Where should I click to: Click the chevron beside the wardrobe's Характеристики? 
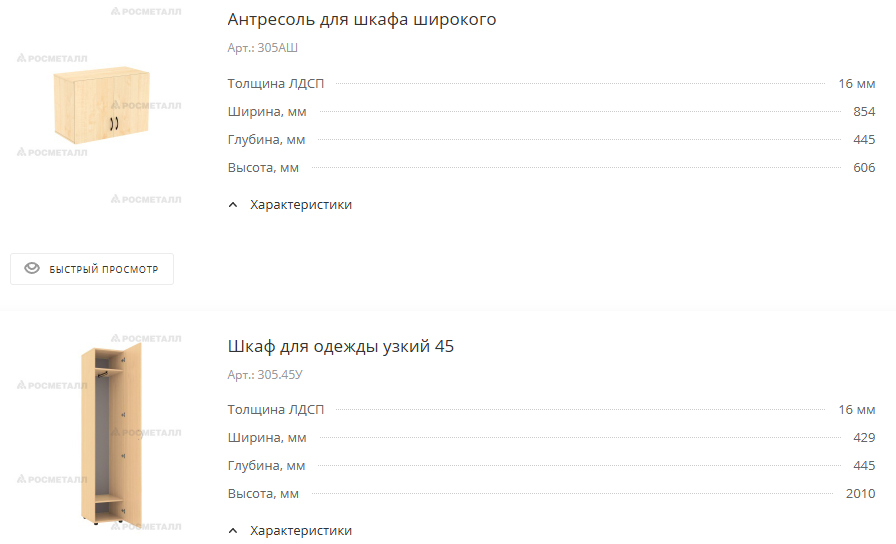(233, 531)
